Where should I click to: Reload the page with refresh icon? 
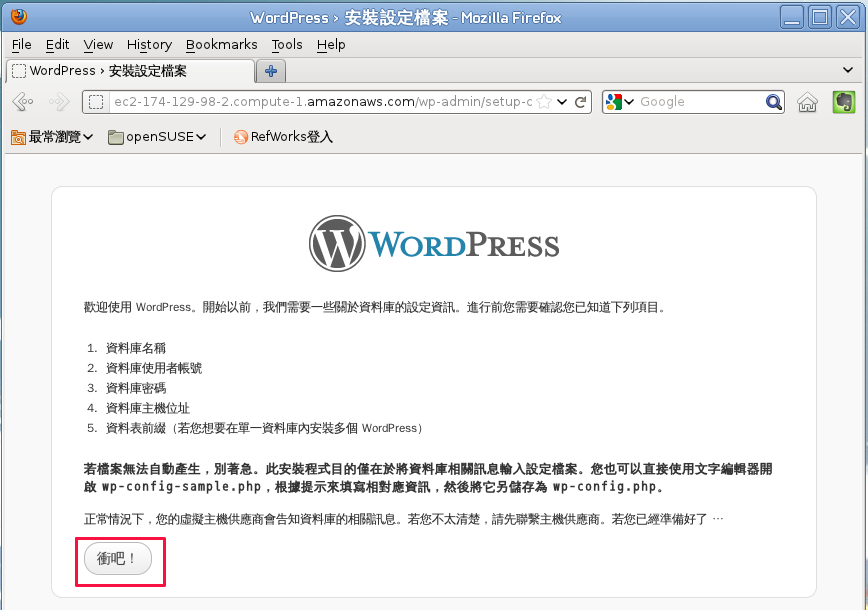580,102
